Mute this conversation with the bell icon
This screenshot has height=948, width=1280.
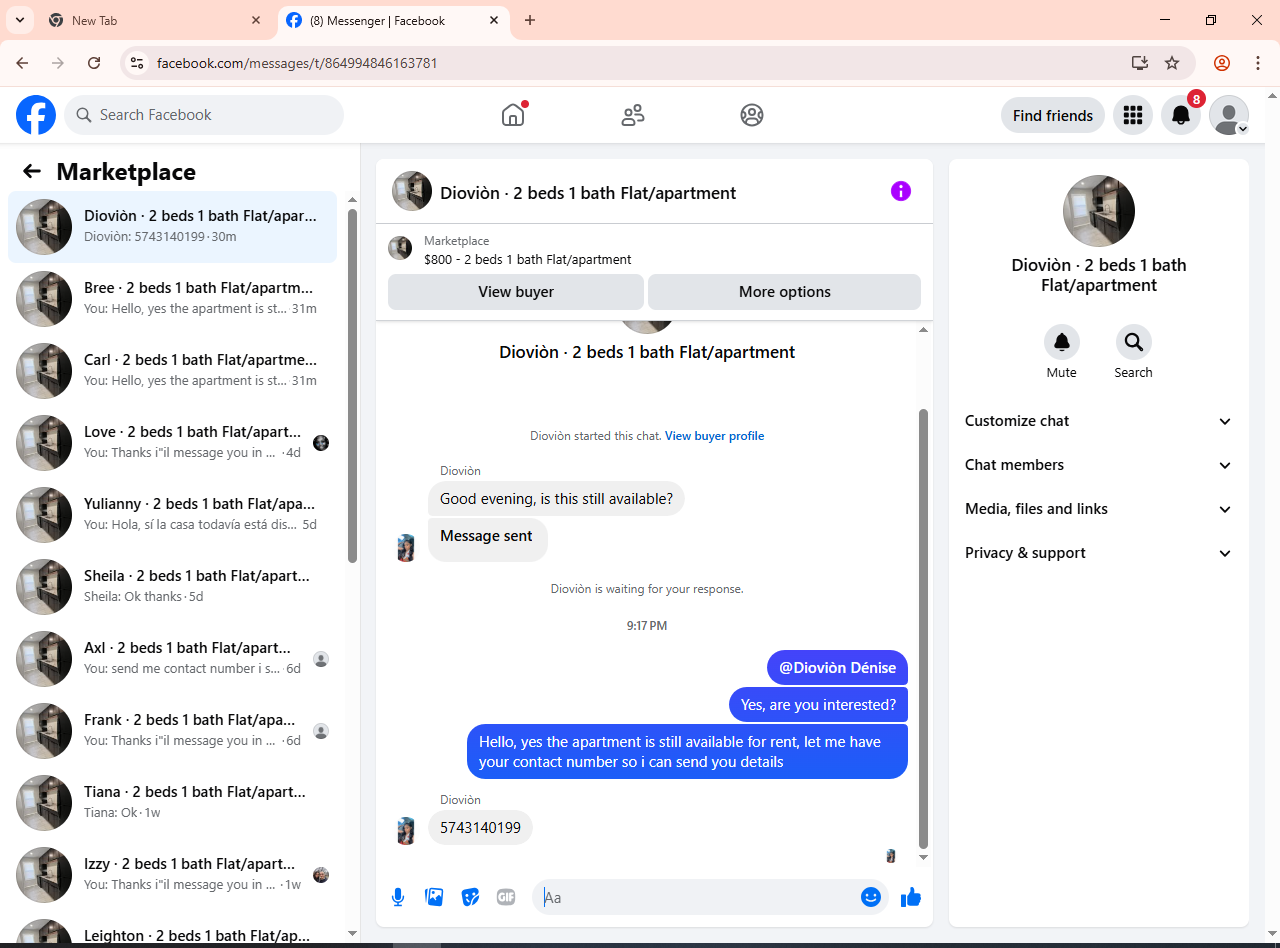click(x=1062, y=342)
